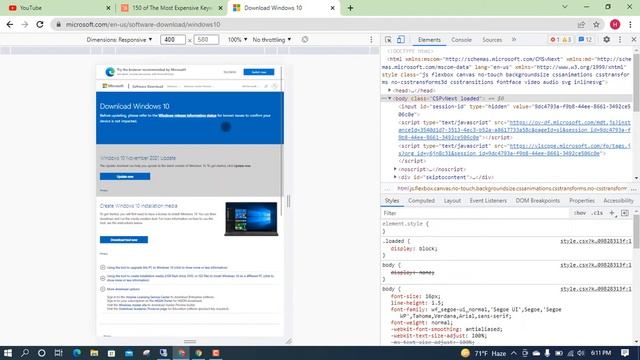Click the browser back arrow
Image resolution: width=640 pixels, height=360 pixels.
tap(10, 24)
